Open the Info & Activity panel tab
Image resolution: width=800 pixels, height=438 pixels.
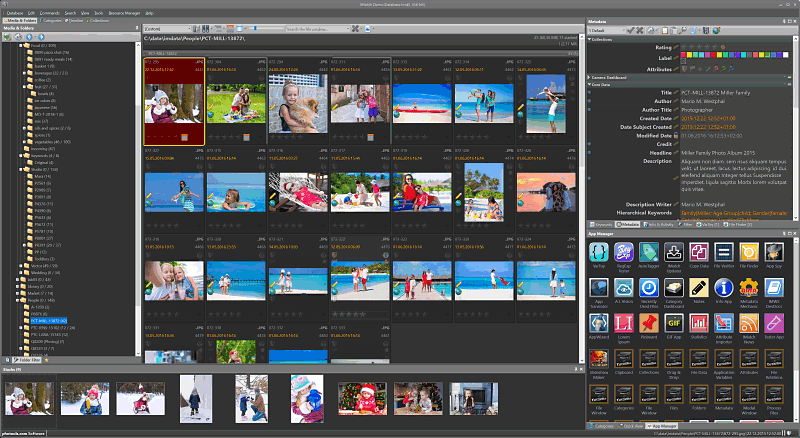point(660,225)
